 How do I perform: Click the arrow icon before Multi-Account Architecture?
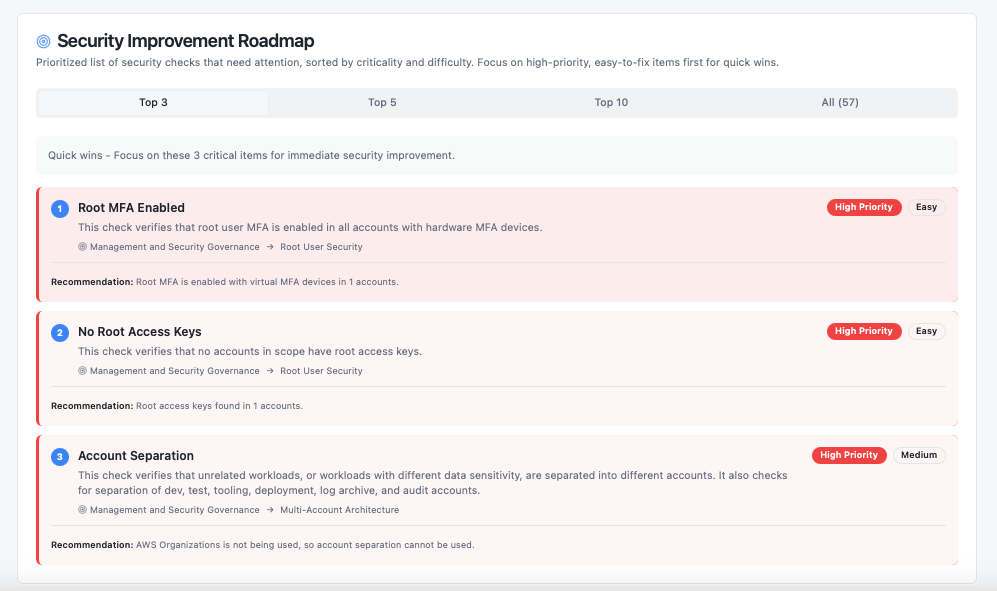tap(269, 509)
